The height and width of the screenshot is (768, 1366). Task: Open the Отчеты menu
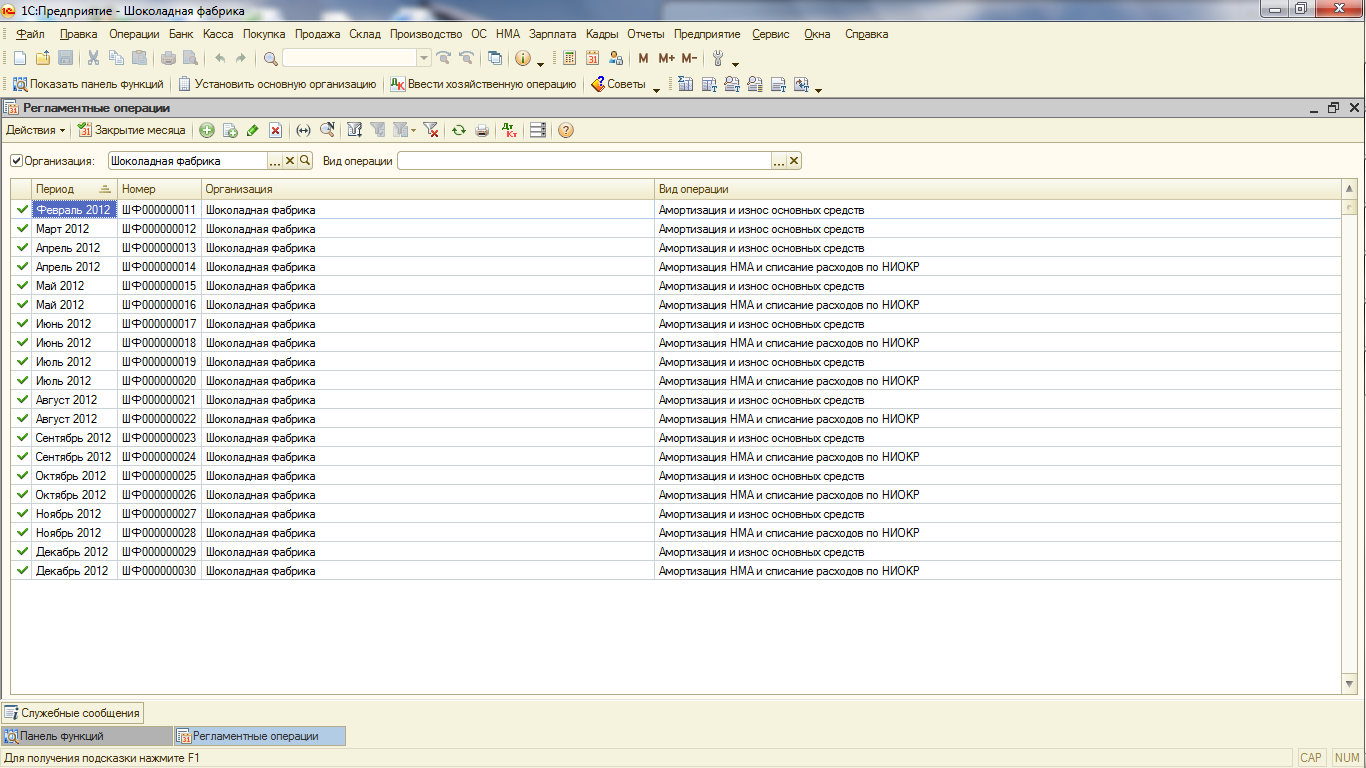646,34
